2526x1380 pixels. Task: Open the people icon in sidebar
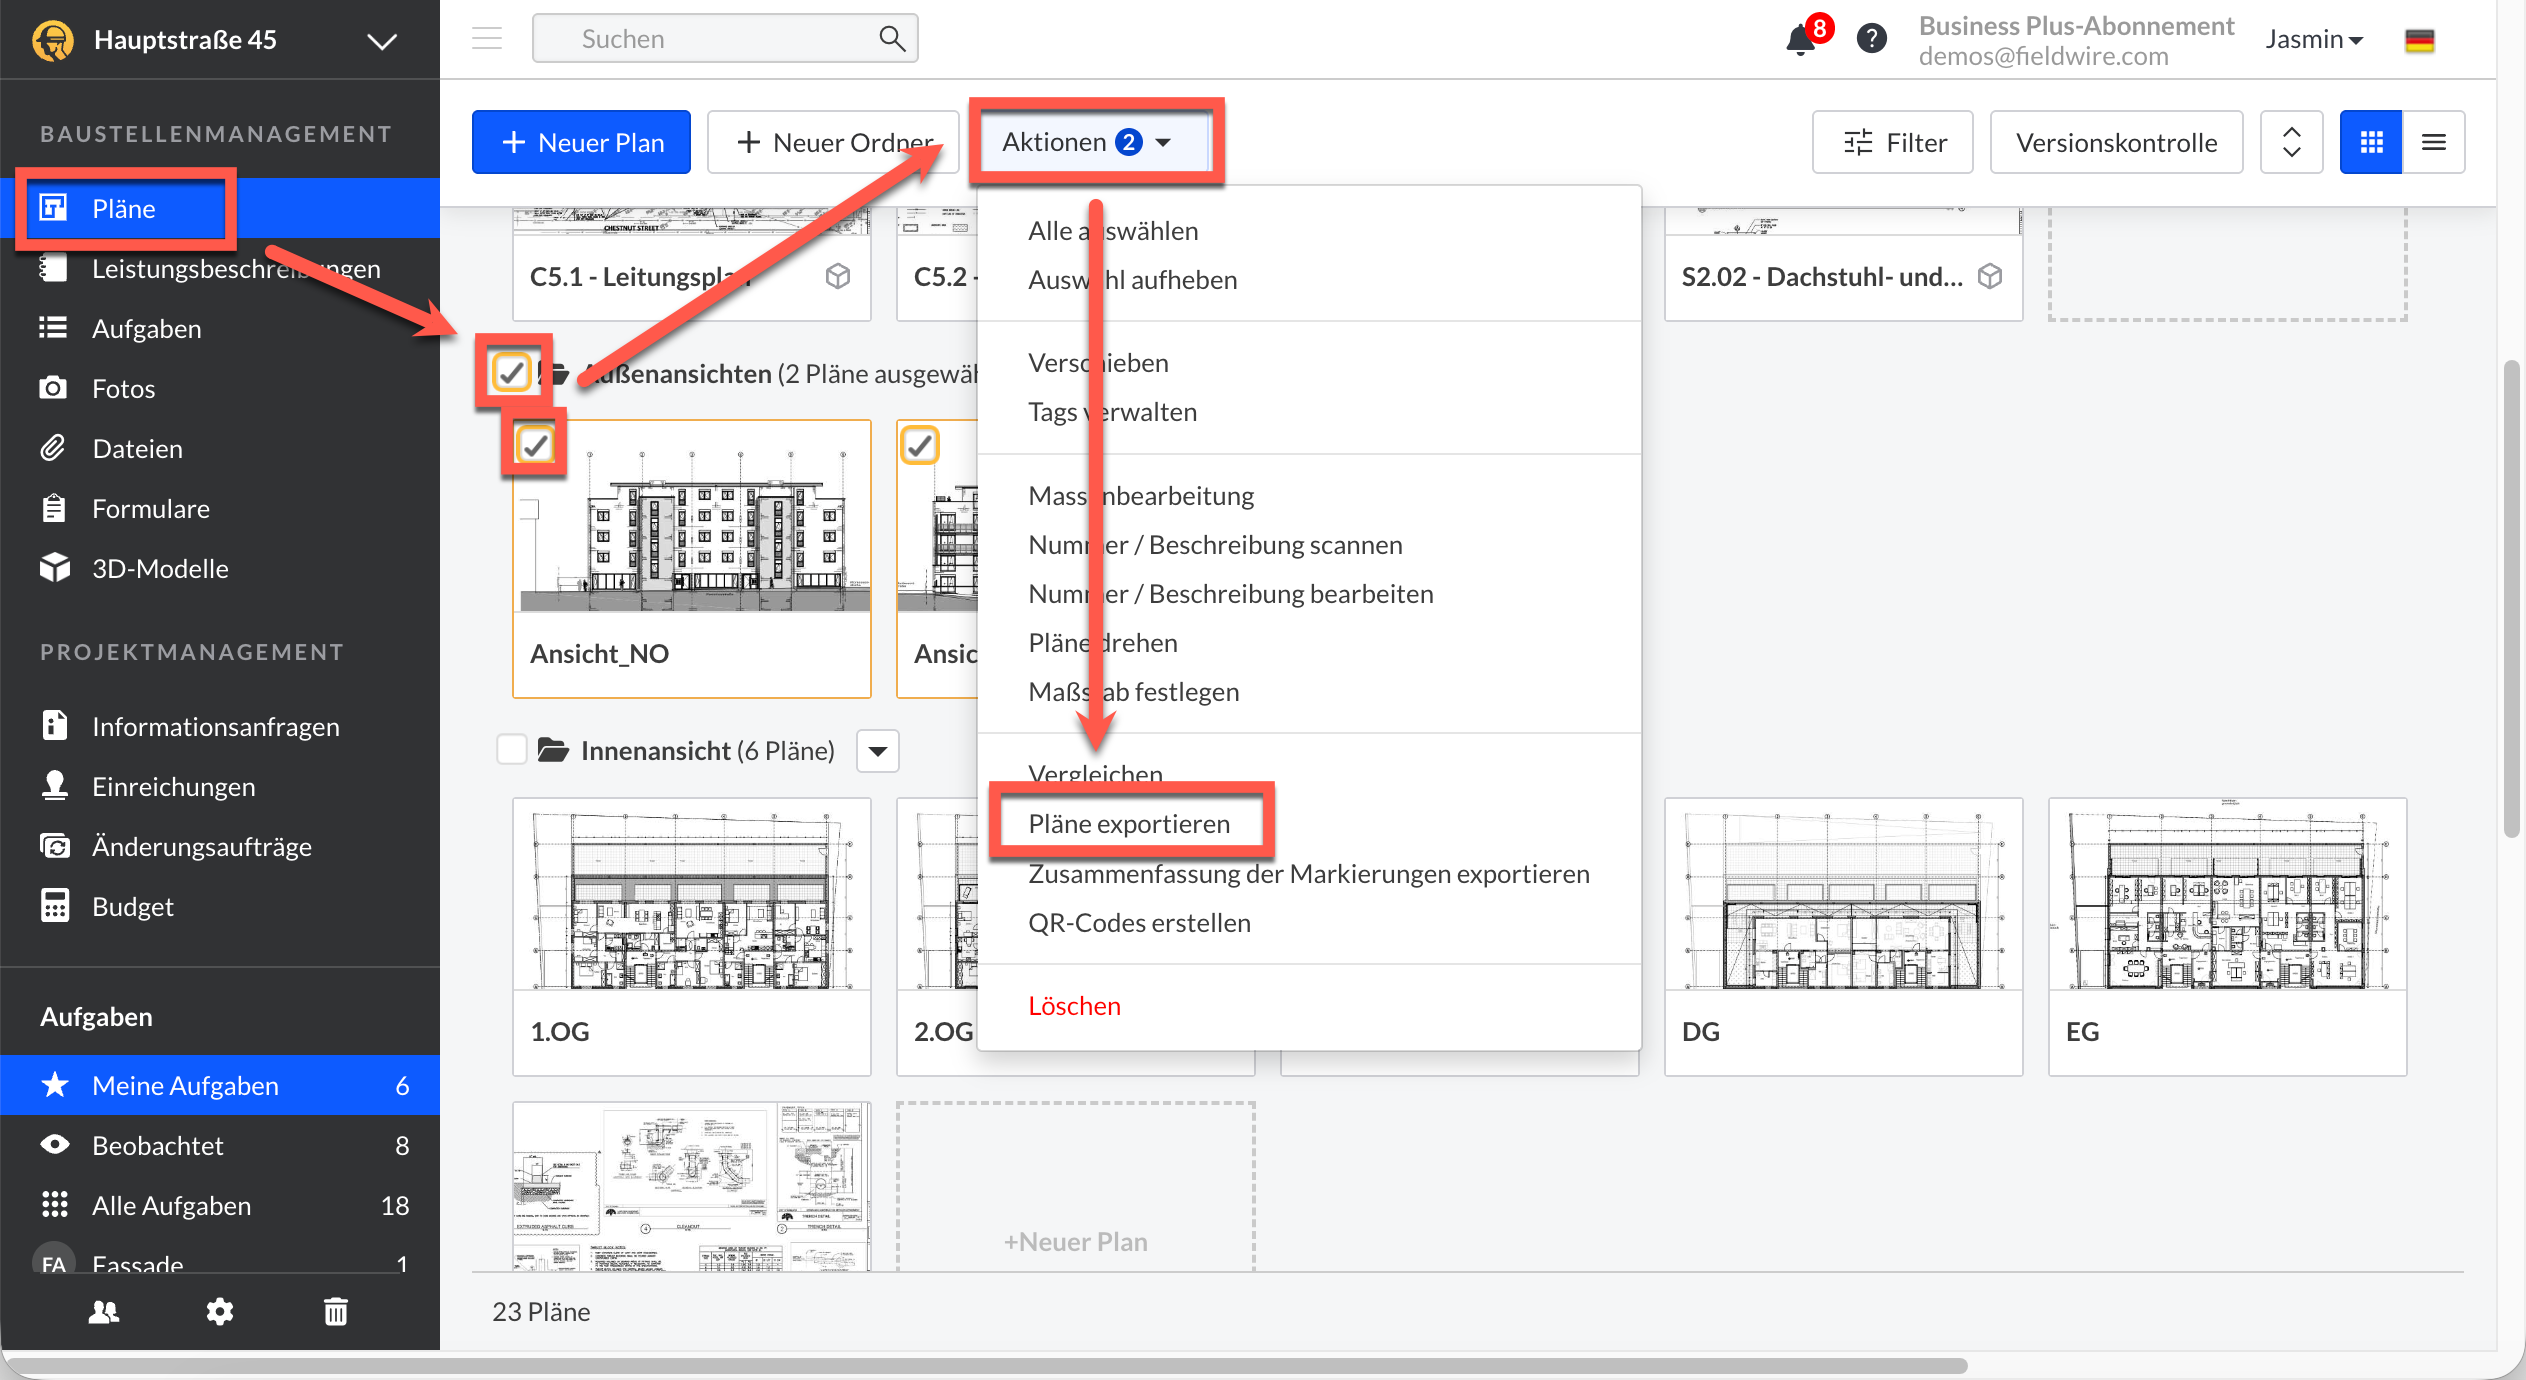click(104, 1311)
